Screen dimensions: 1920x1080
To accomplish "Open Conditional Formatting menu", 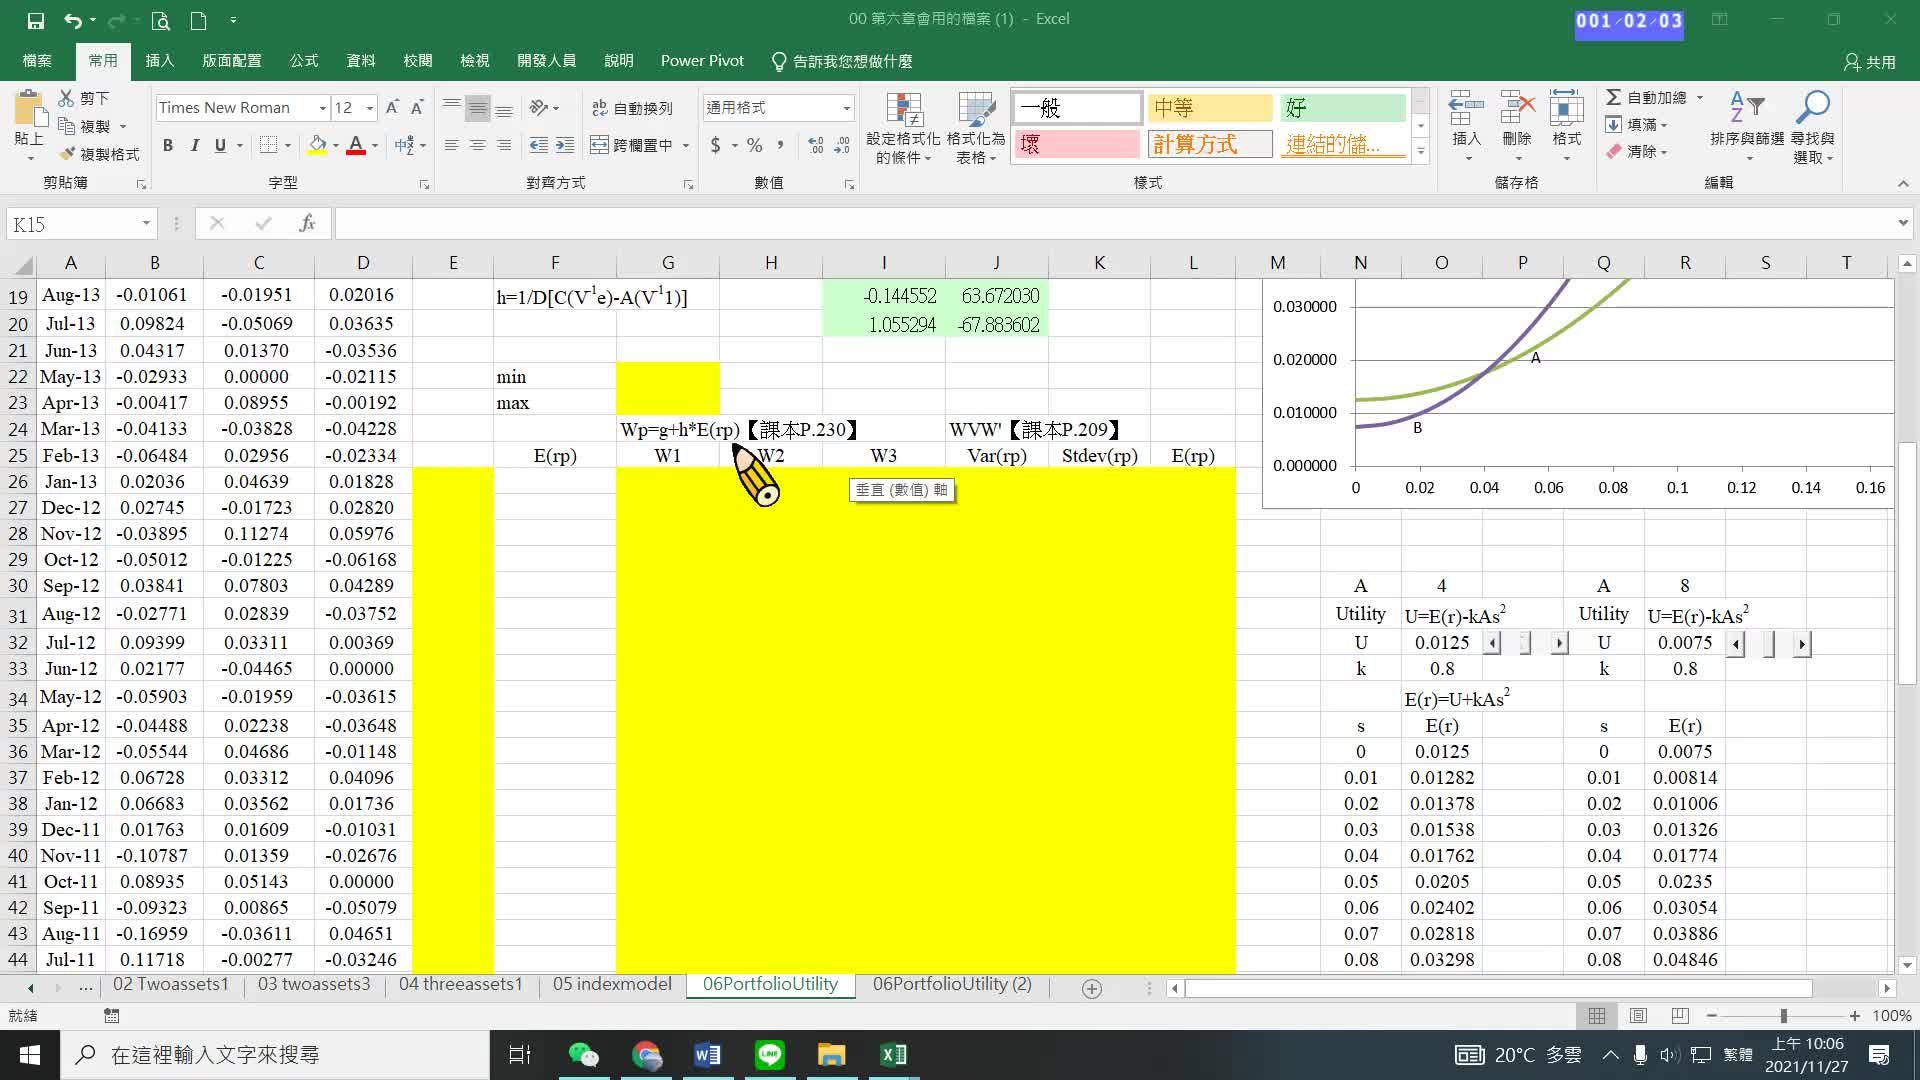I will (x=903, y=128).
